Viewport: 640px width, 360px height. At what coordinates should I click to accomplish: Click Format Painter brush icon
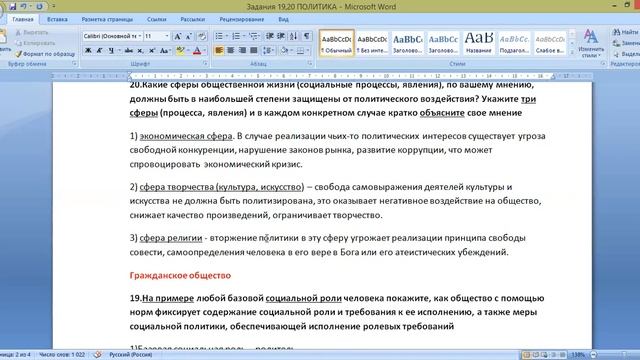[18, 54]
